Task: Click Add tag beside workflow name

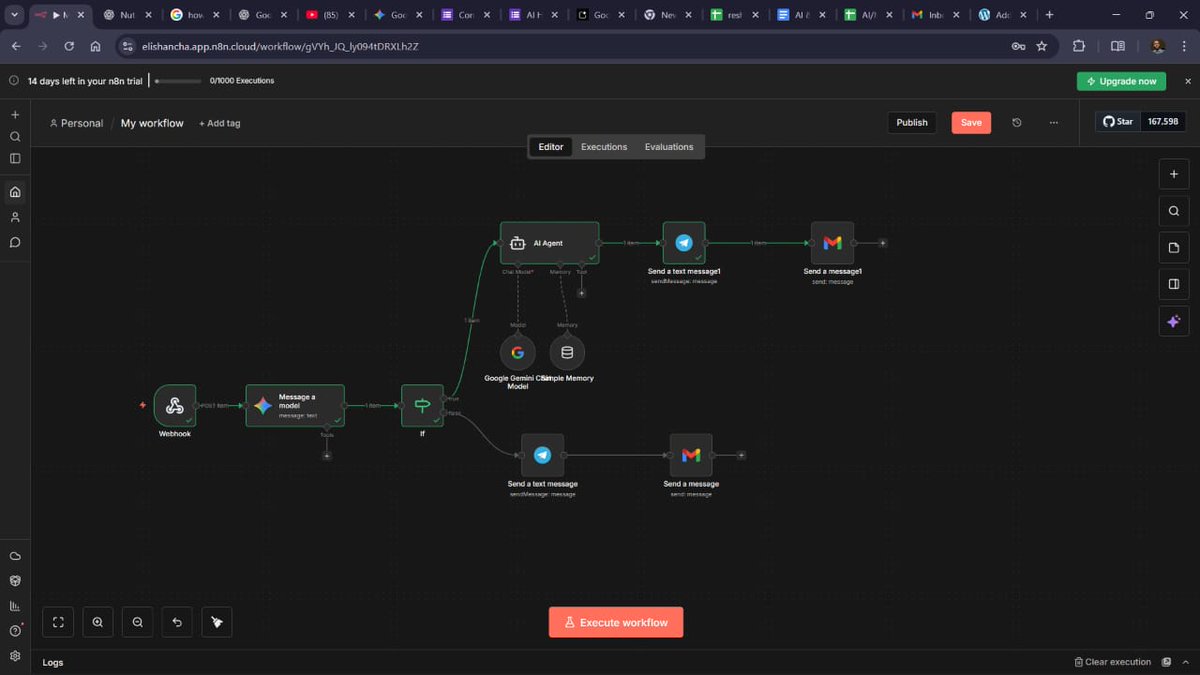Action: 219,123
